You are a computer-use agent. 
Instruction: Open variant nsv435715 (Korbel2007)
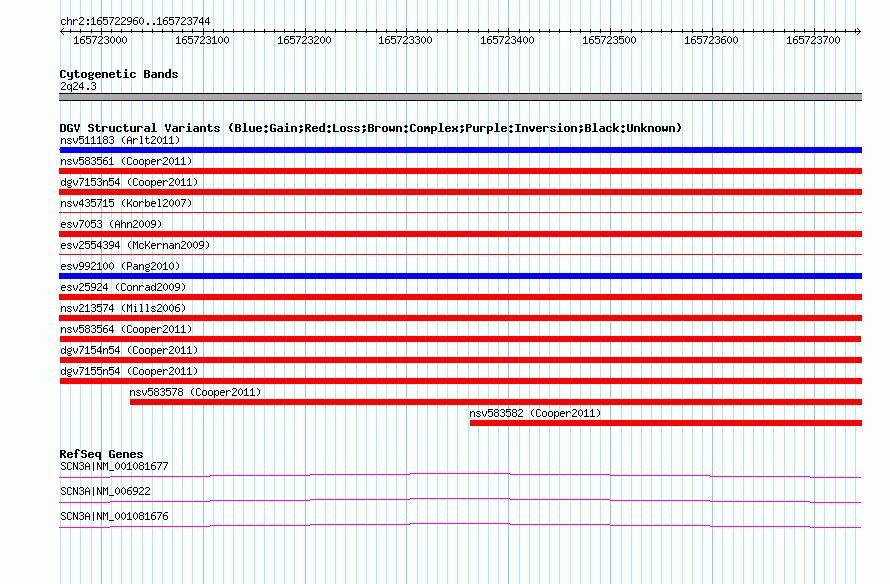[x=126, y=203]
